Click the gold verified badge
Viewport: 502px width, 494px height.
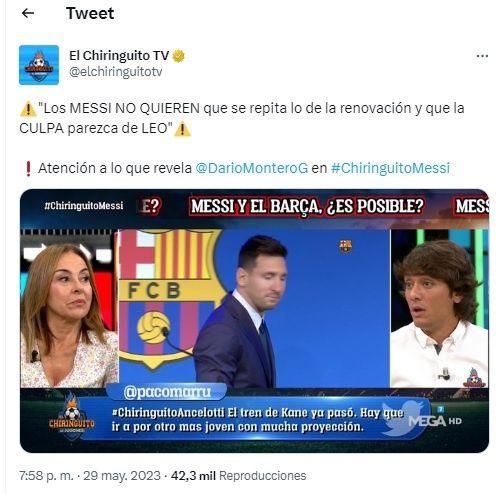178,56
